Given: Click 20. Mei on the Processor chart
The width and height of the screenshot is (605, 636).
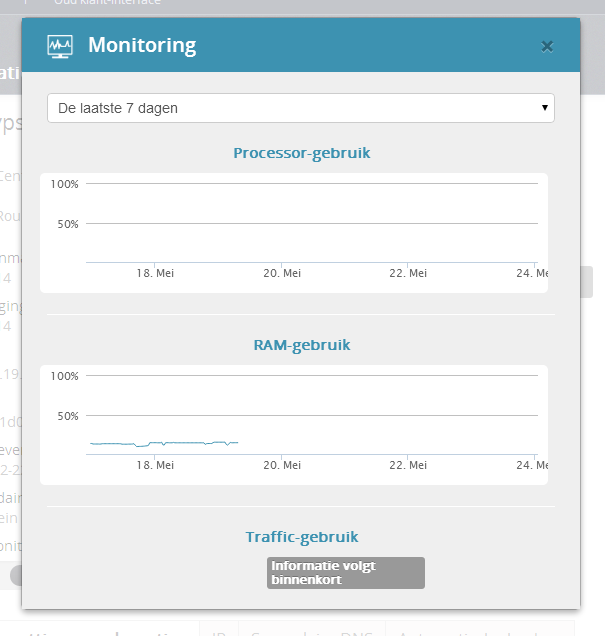Looking at the screenshot, I should click(x=282, y=273).
